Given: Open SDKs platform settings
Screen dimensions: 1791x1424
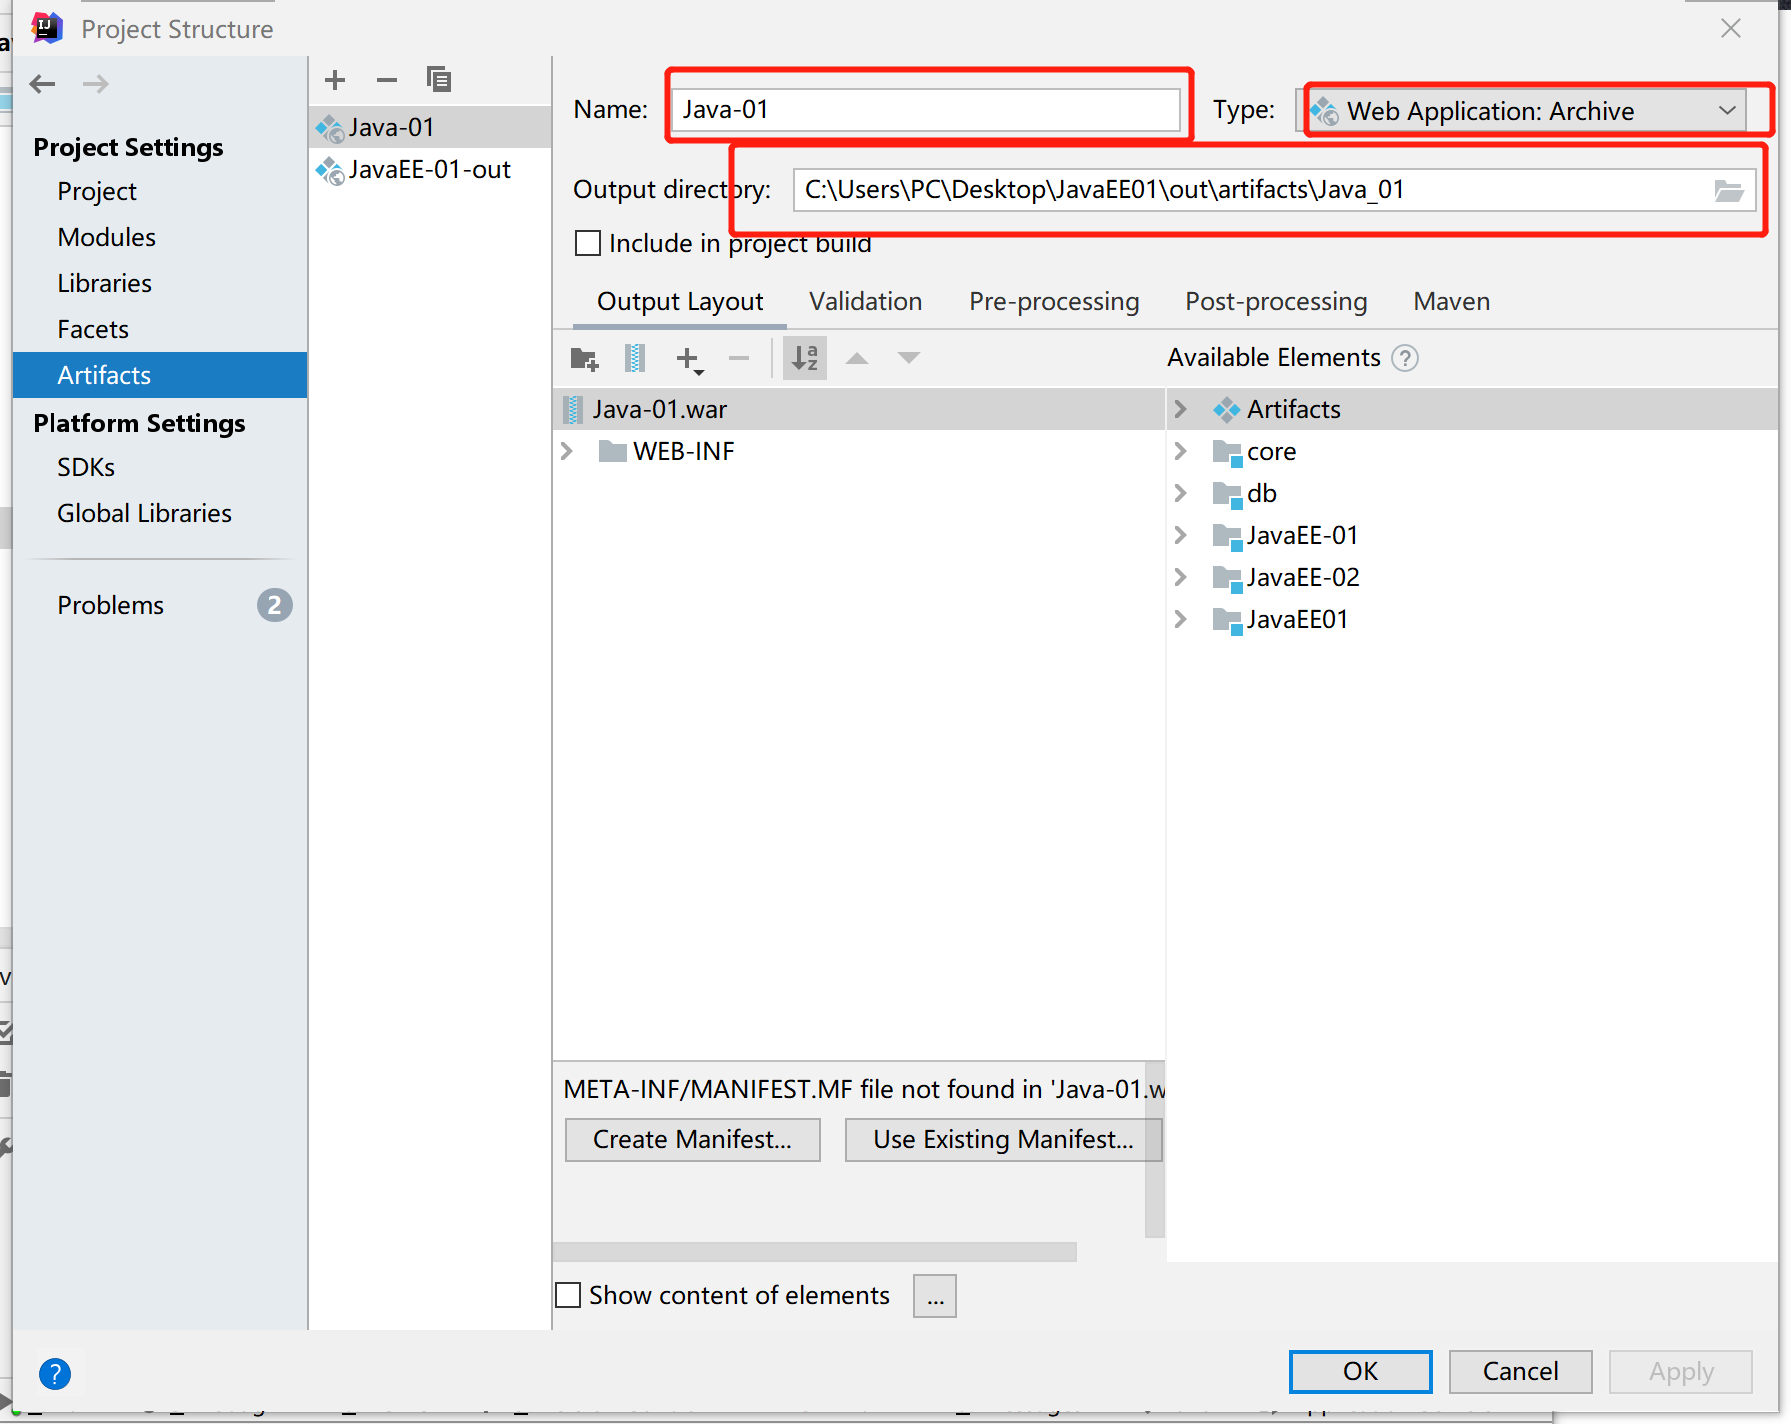Looking at the screenshot, I should [86, 467].
